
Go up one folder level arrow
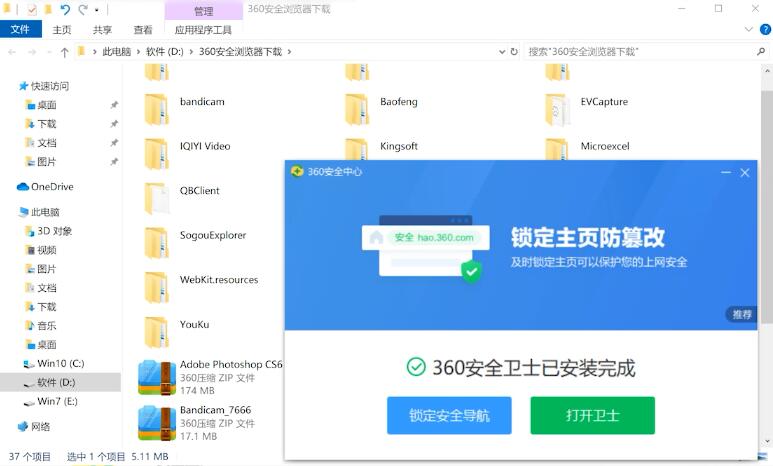click(64, 52)
